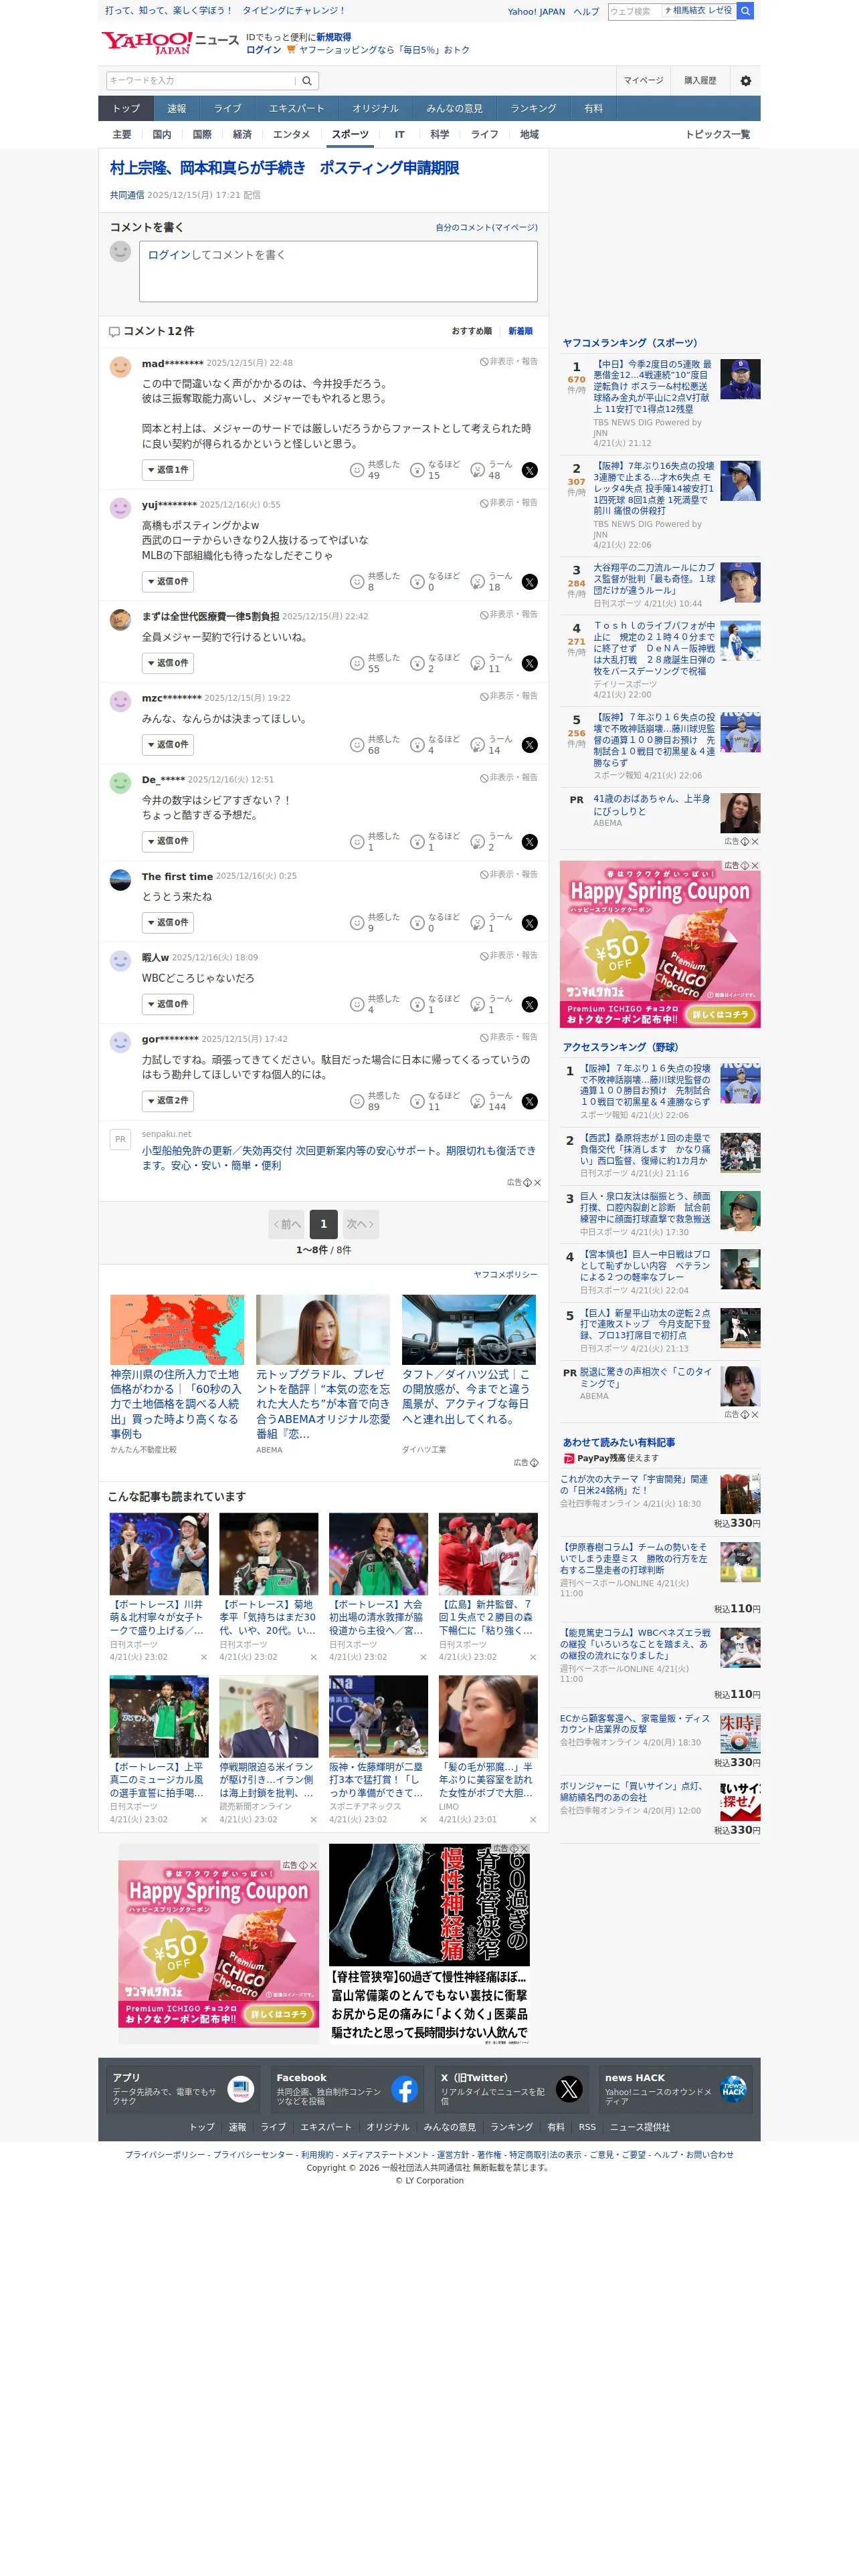Expand replies under The first time comment

[x=168, y=923]
